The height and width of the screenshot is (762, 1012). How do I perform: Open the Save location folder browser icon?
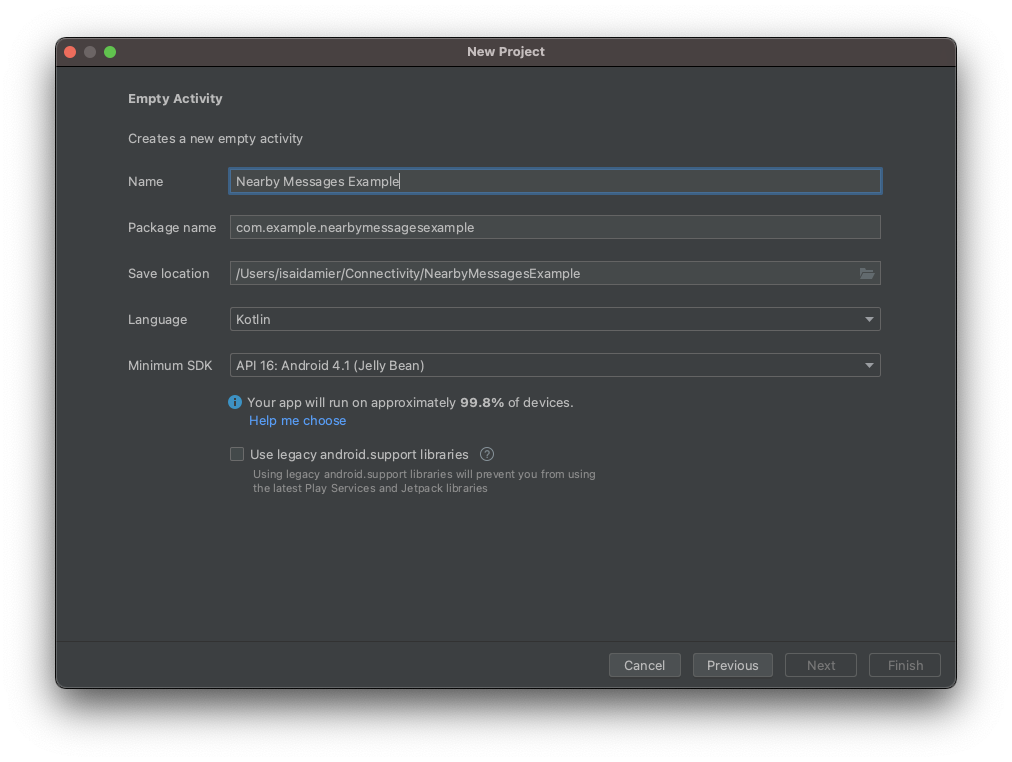pos(866,274)
